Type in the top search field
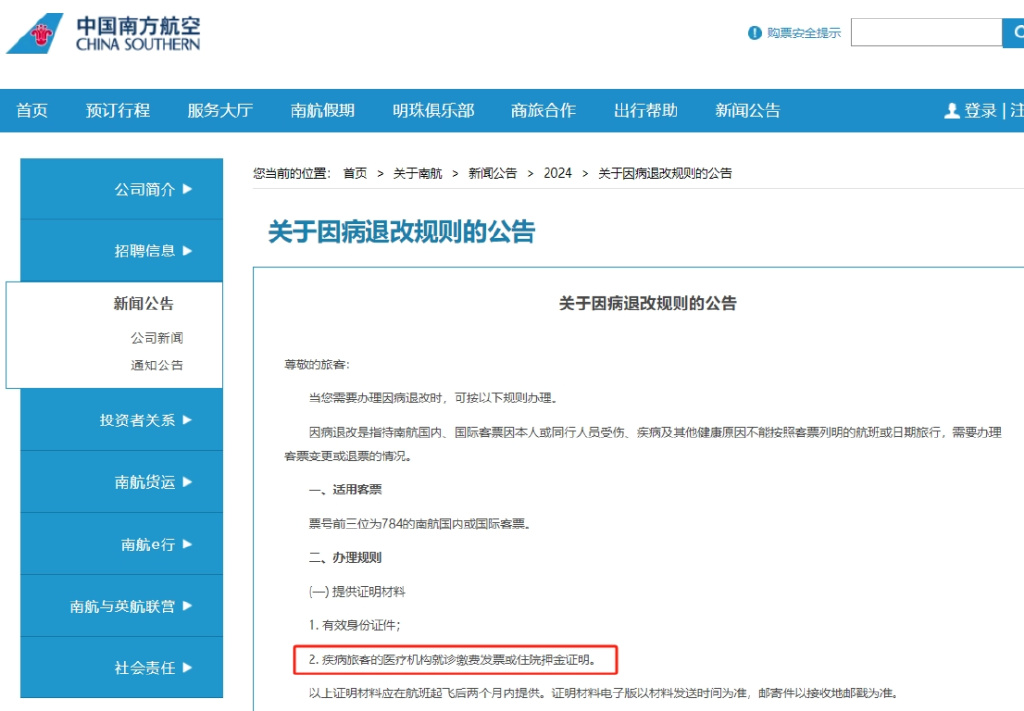 [x=925, y=33]
